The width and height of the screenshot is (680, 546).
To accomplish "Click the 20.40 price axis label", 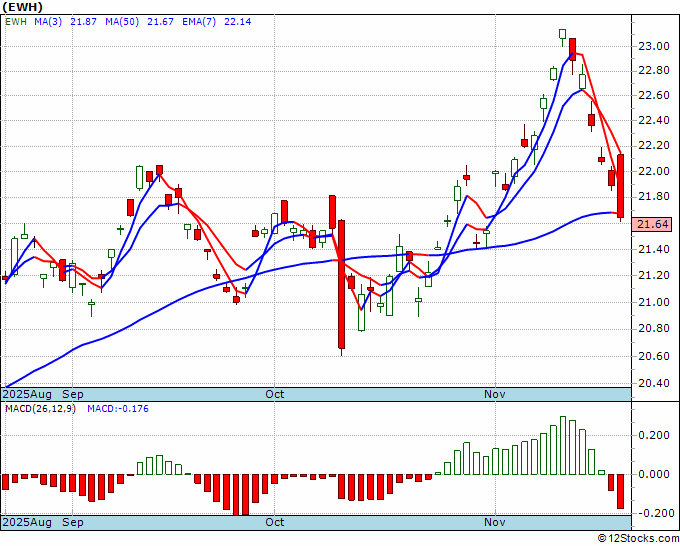I will (652, 384).
